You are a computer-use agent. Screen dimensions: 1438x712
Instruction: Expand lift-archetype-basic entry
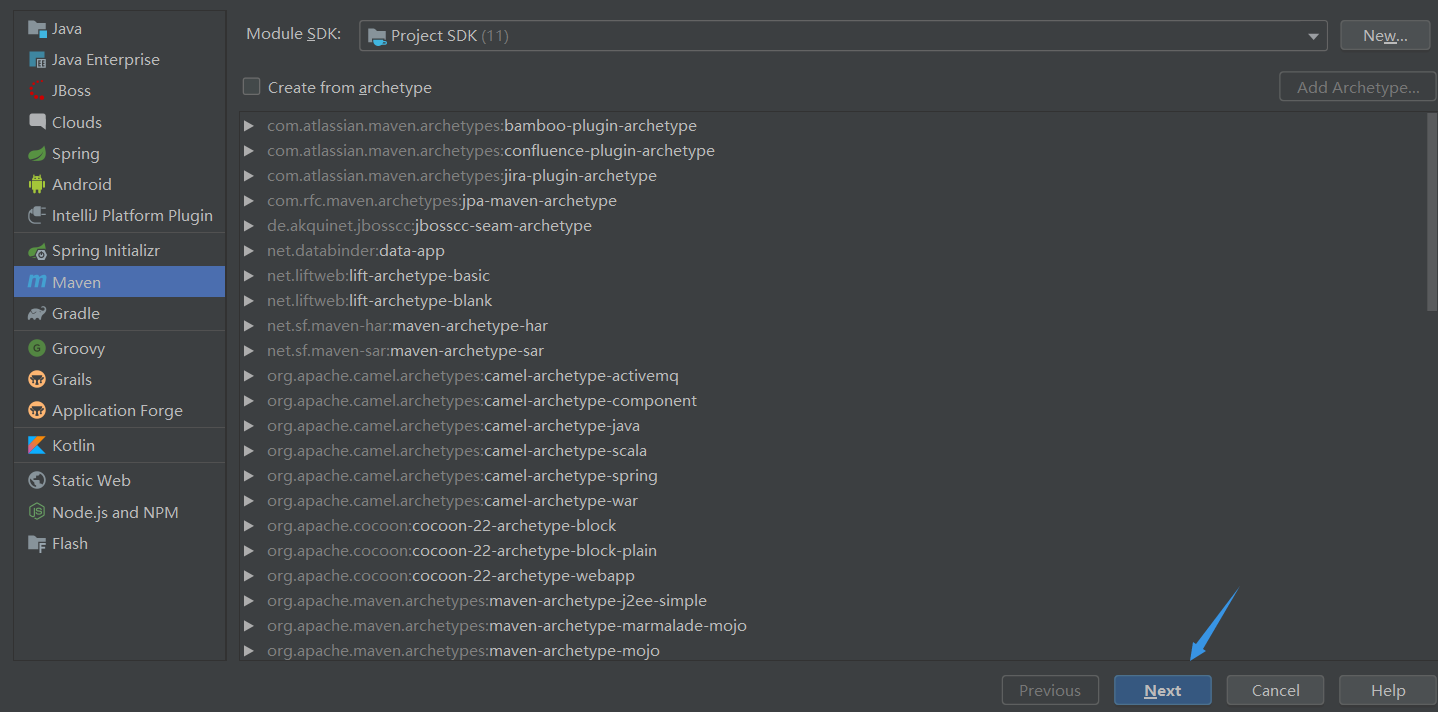point(249,276)
